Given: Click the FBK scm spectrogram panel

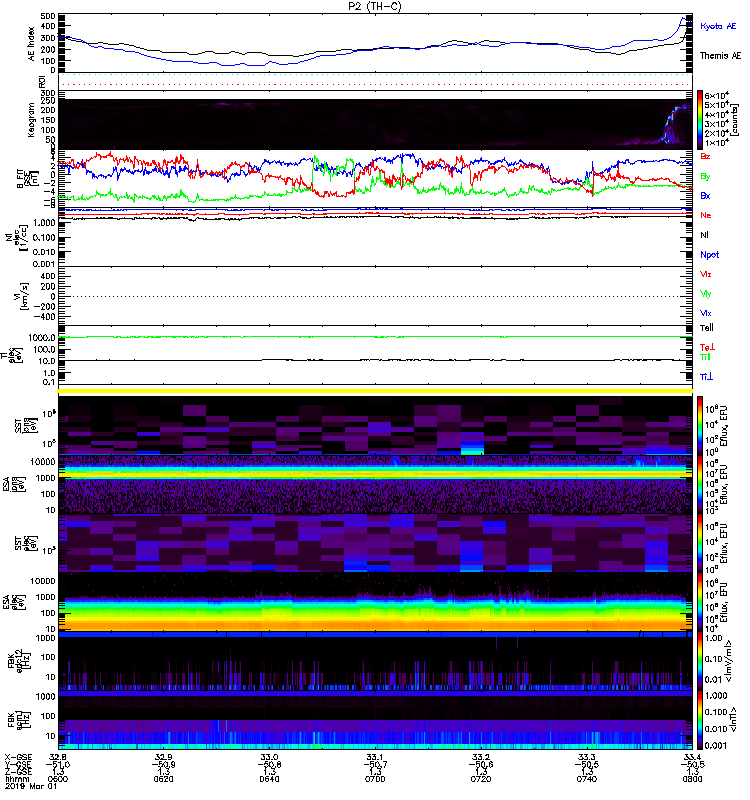Looking at the screenshot, I should pos(376,720).
